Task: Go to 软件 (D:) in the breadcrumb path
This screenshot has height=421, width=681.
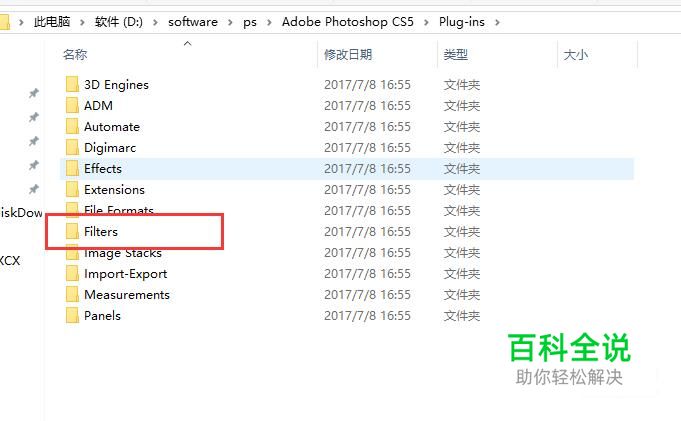Action: tap(119, 22)
